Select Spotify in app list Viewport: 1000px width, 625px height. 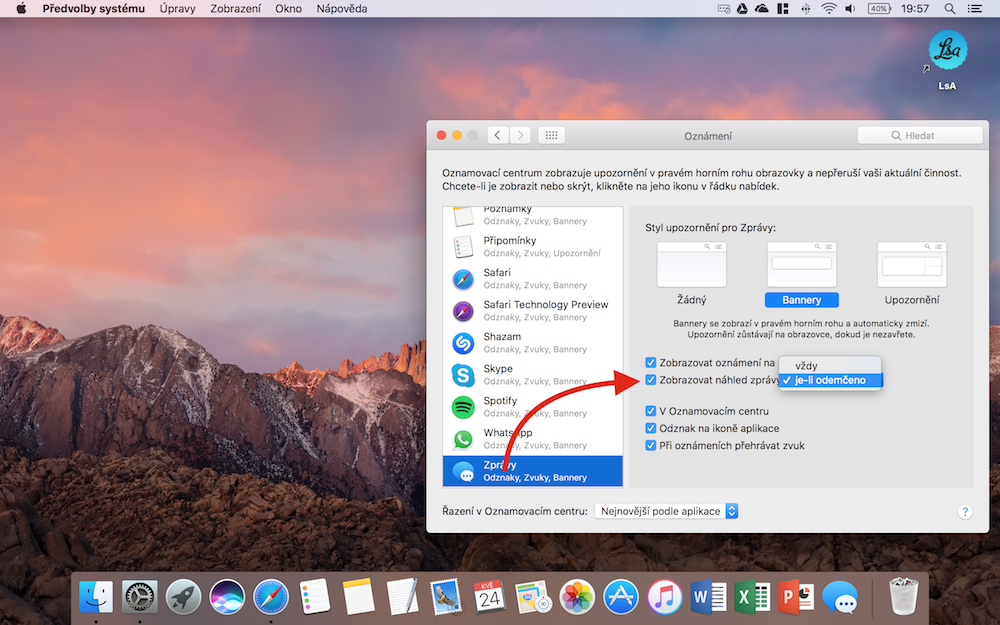(533, 407)
